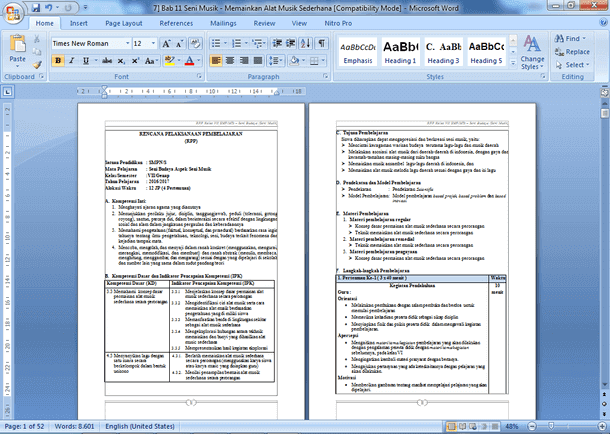This screenshot has width=610, height=434.
Task: Toggle Bold formatting
Action: [x=58, y=61]
